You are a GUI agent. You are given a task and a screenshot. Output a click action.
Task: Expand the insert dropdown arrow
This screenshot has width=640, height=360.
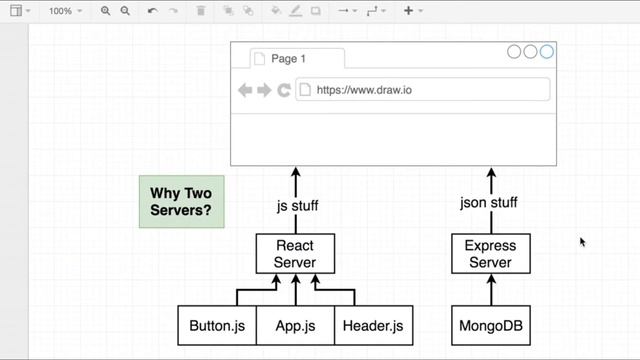tap(420, 11)
